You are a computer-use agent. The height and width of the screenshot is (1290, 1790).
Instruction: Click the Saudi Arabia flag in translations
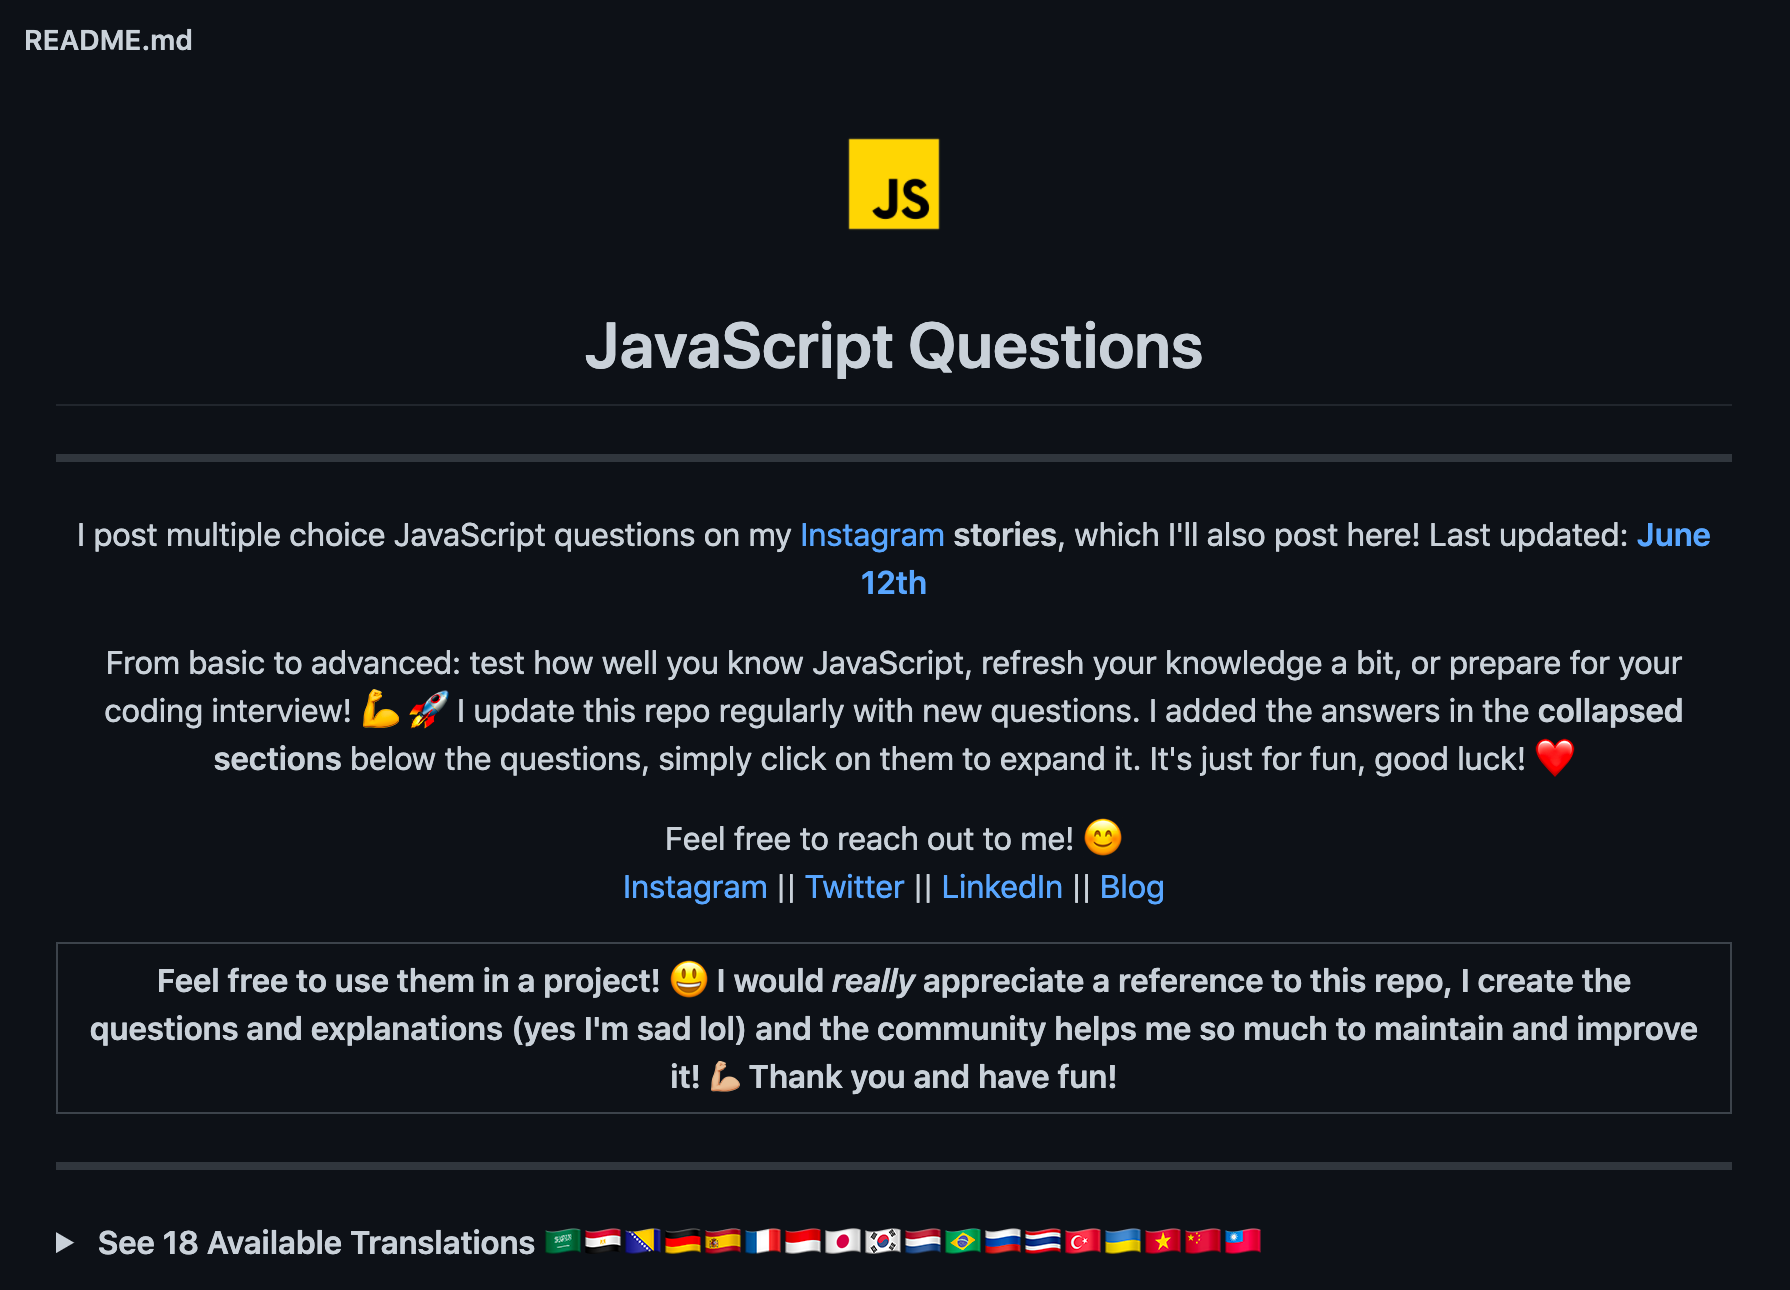(563, 1242)
